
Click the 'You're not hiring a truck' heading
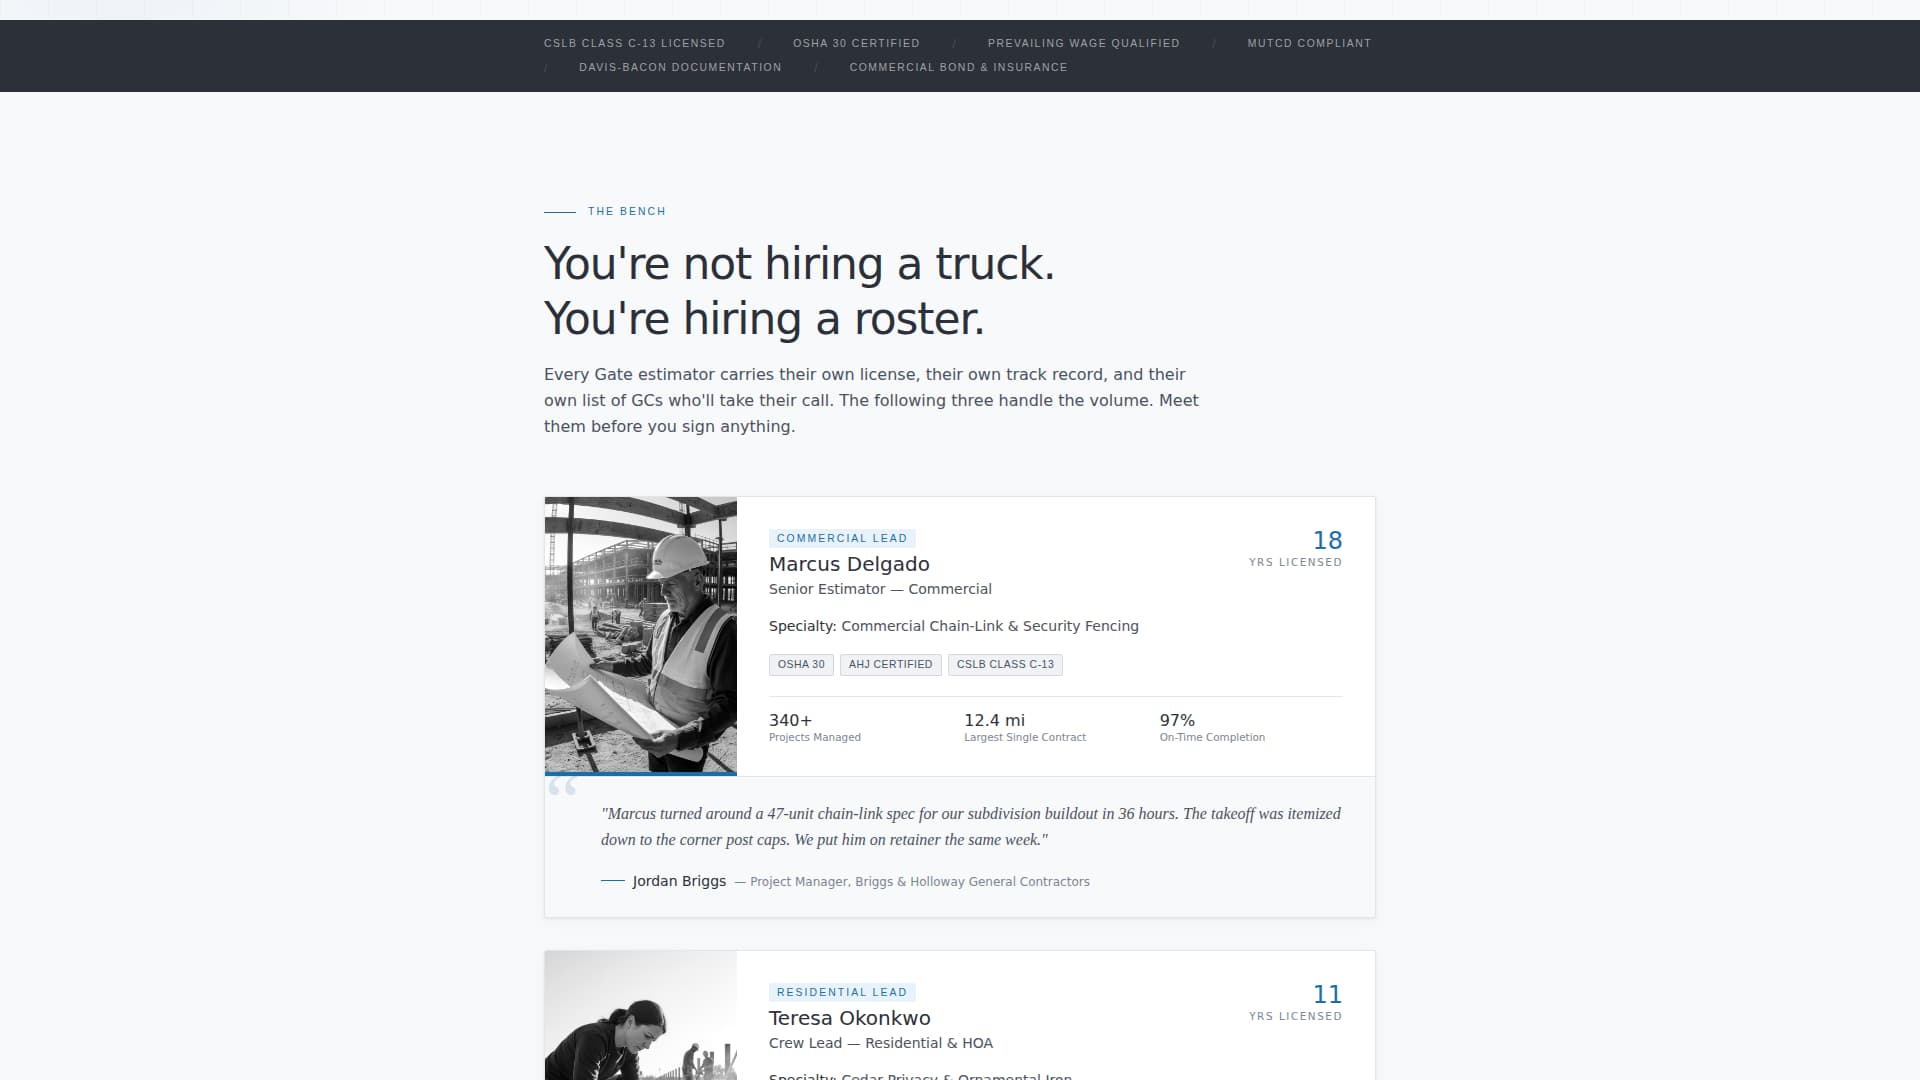coord(799,291)
